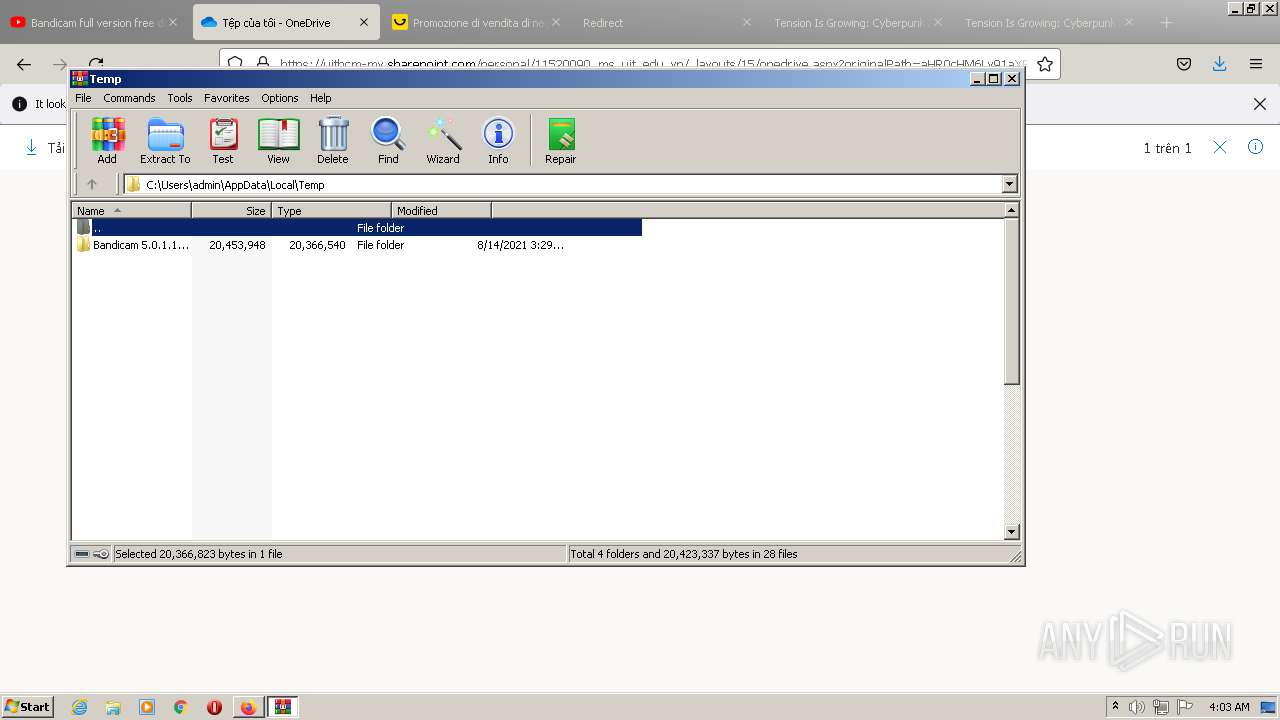This screenshot has height=720, width=1280.
Task: Select the Bandicam 5.0.1.1 folder row
Action: tap(357, 245)
